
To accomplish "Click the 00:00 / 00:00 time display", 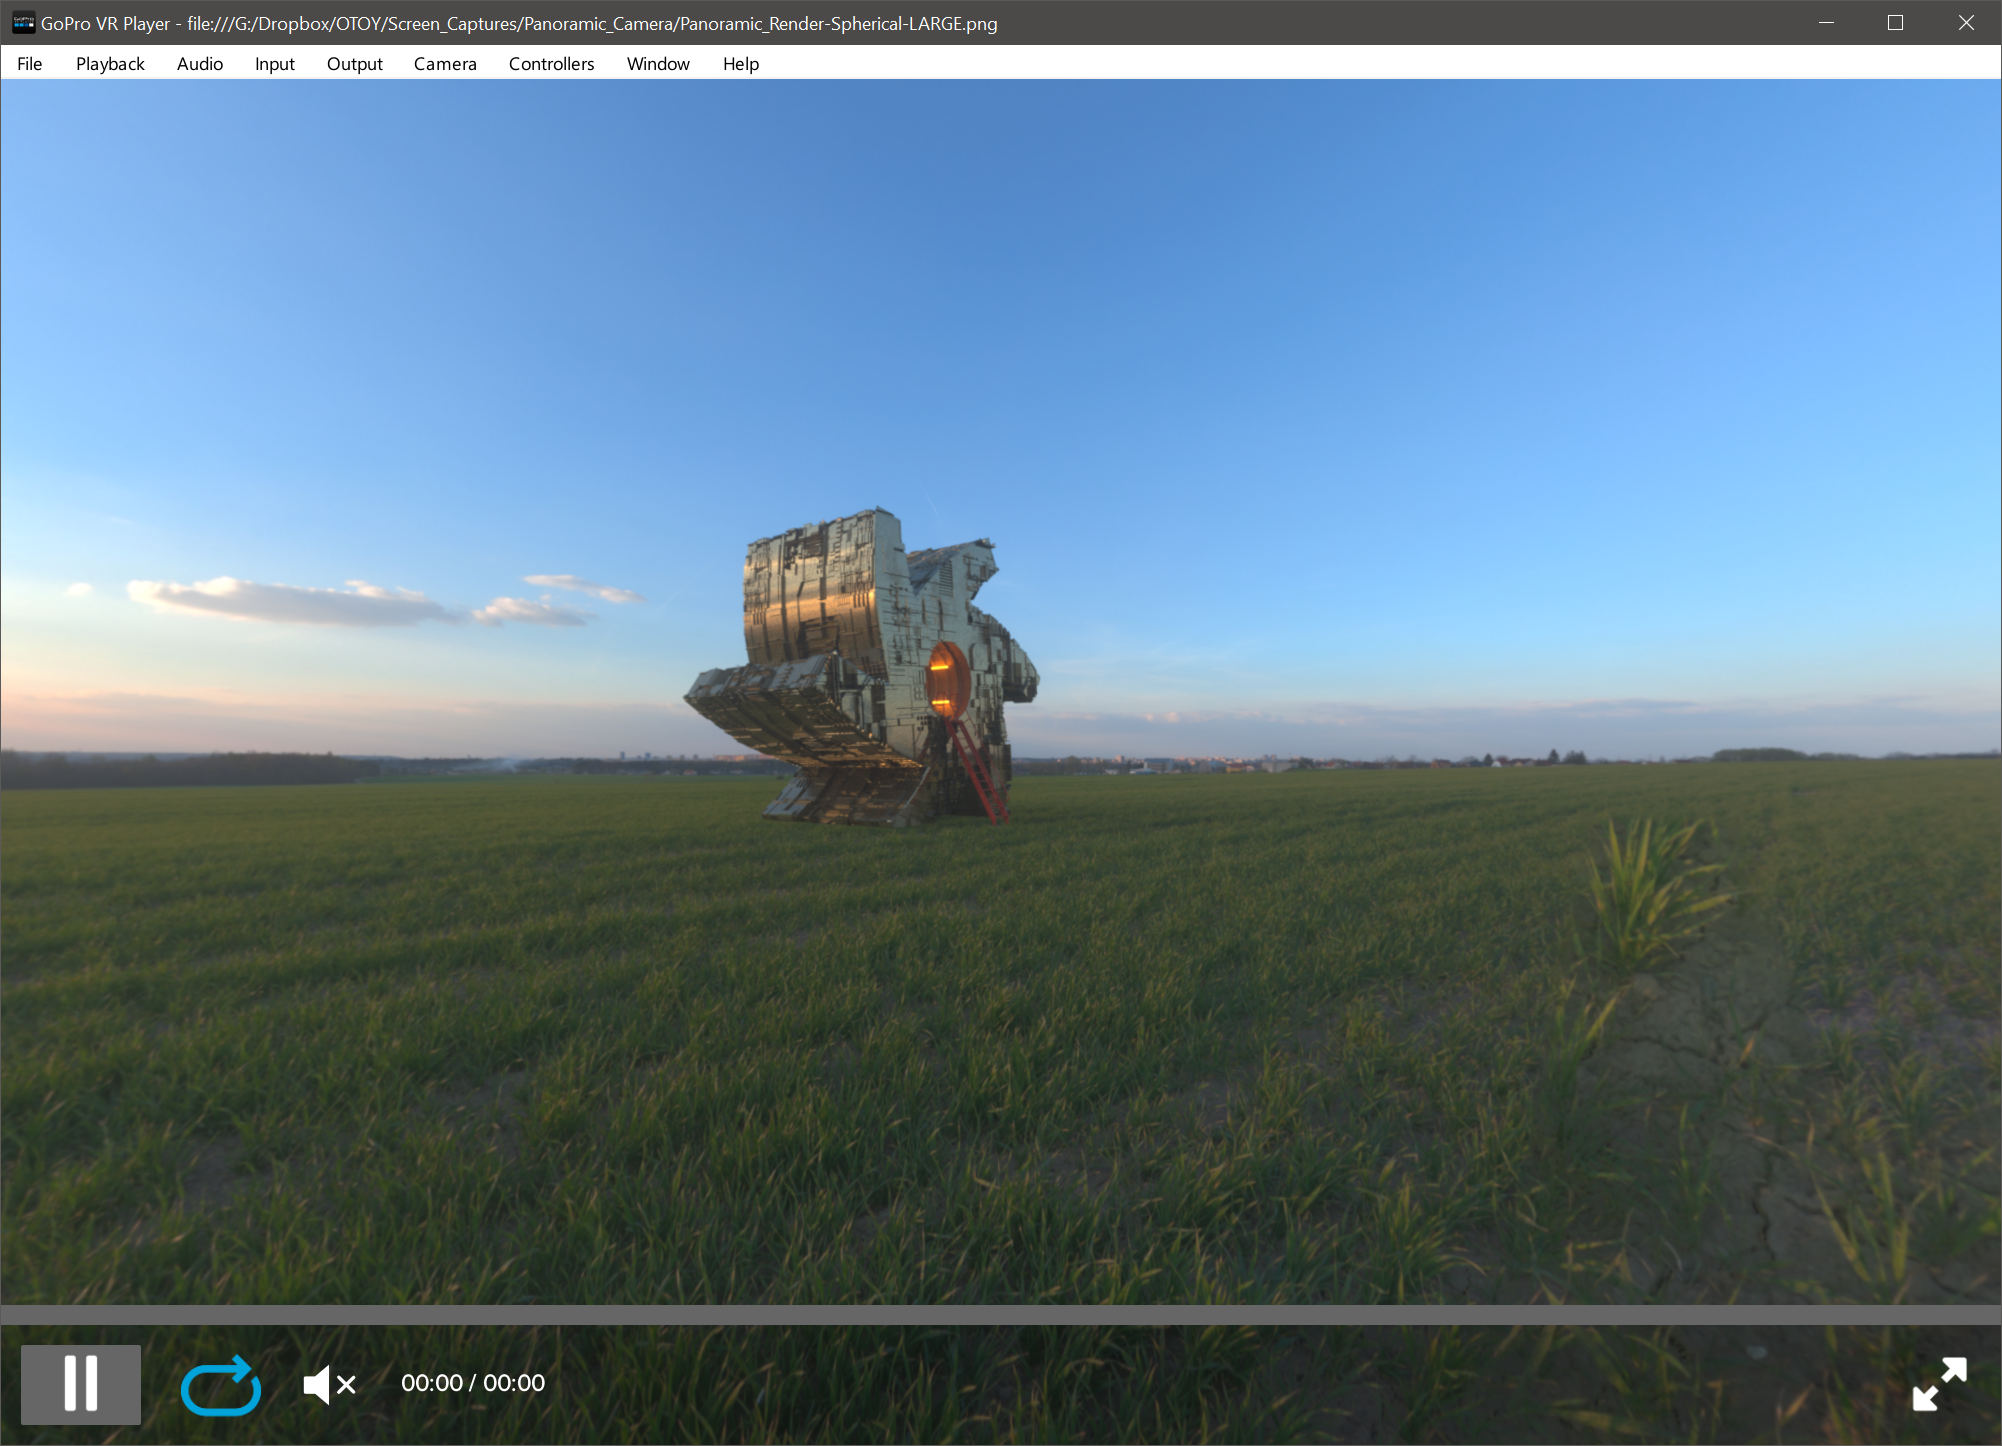I will coord(473,1383).
